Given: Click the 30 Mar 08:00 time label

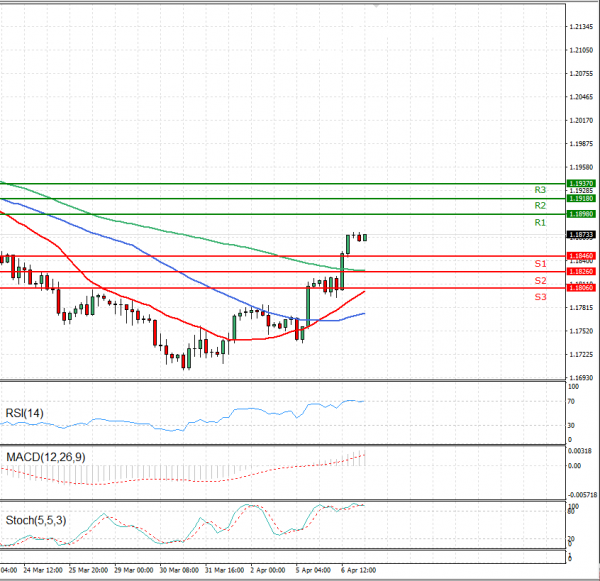Looking at the screenshot, I should [x=179, y=570].
